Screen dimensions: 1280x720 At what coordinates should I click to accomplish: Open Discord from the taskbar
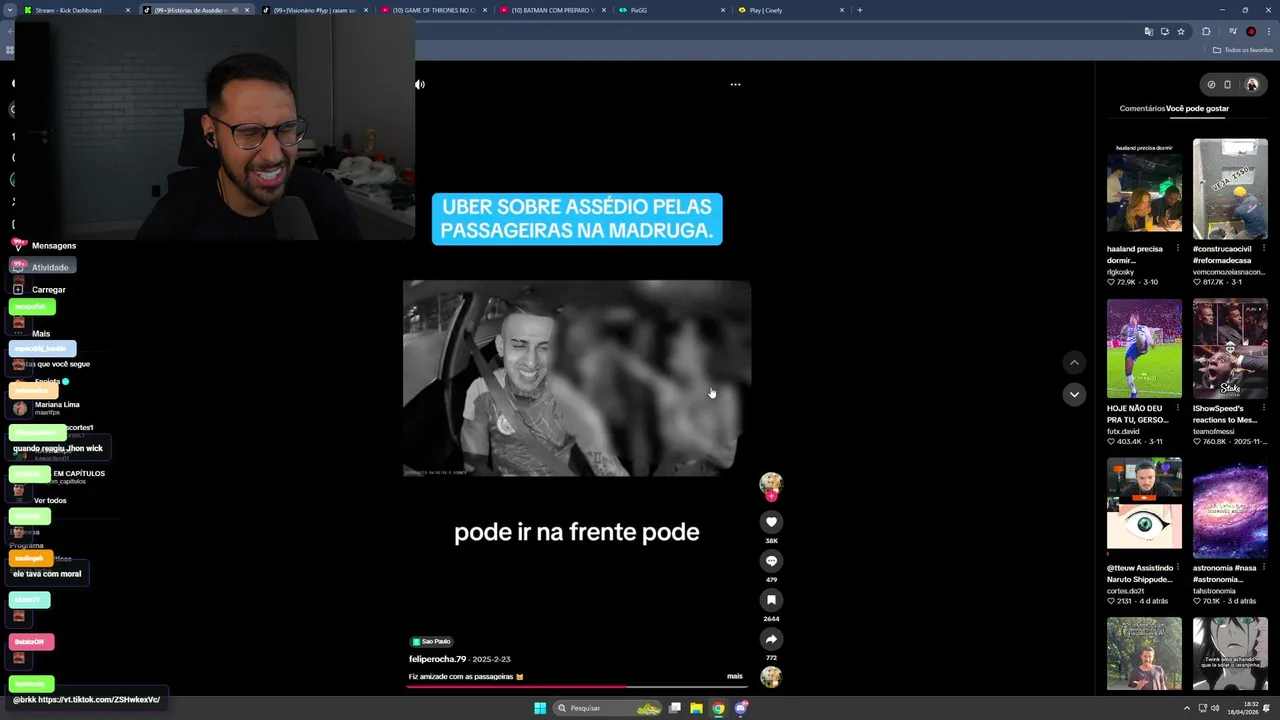[741, 708]
